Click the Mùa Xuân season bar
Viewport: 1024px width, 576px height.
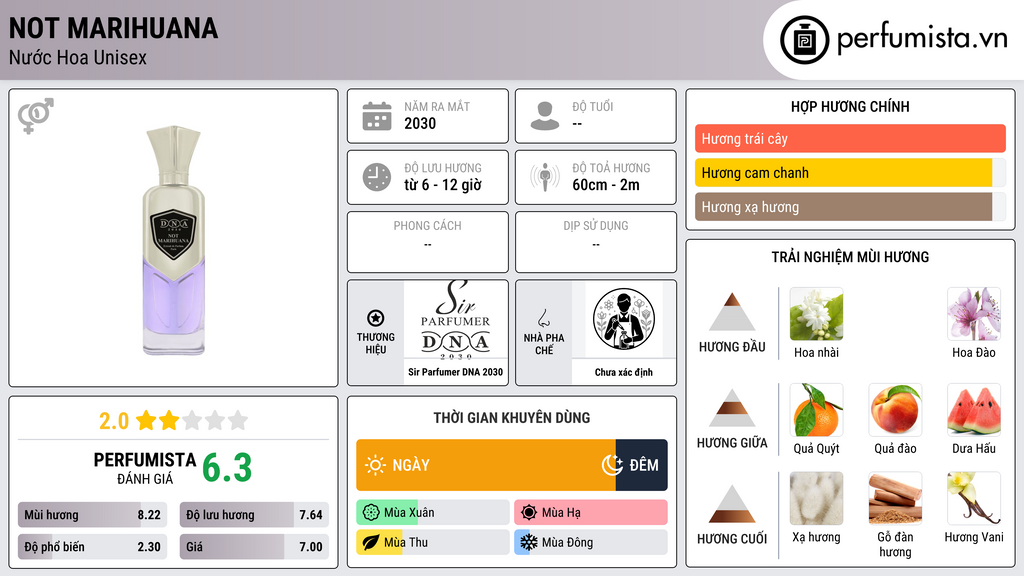(x=433, y=513)
